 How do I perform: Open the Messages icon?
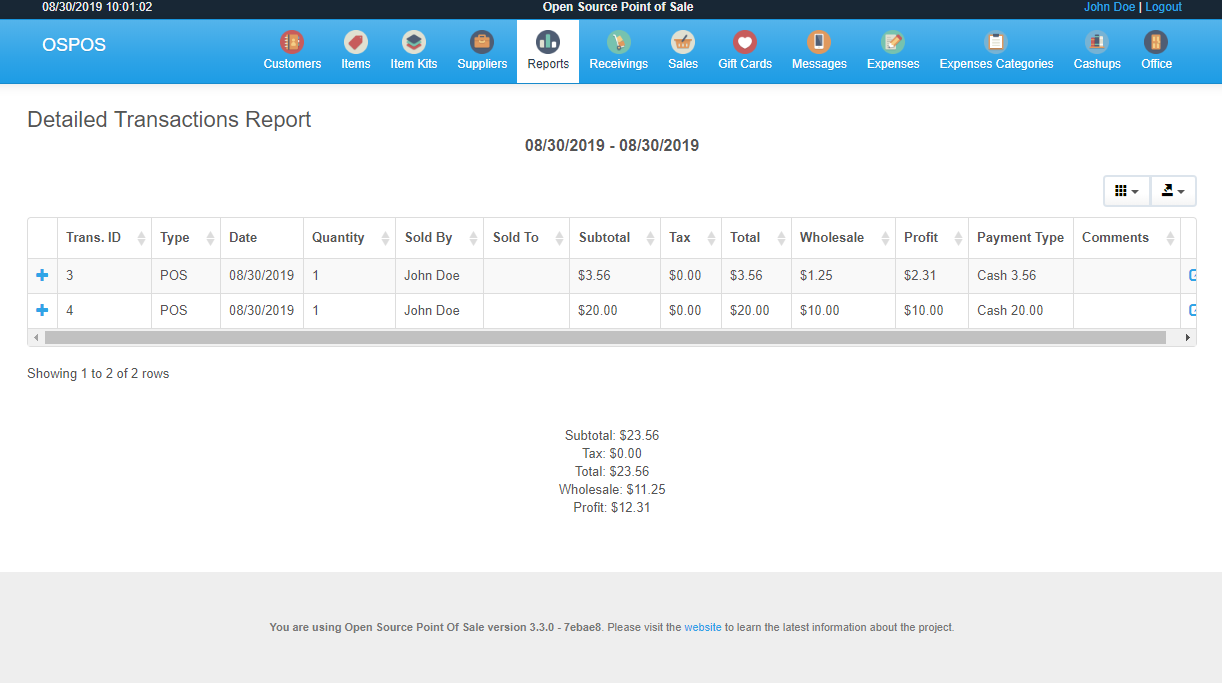click(818, 50)
